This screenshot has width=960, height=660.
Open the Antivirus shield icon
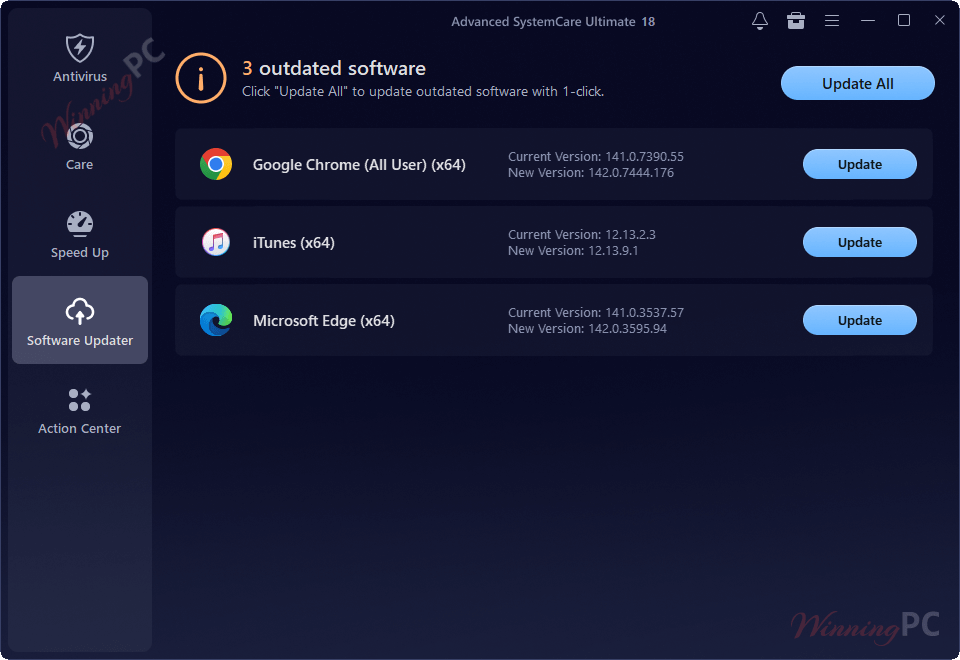pos(80,48)
